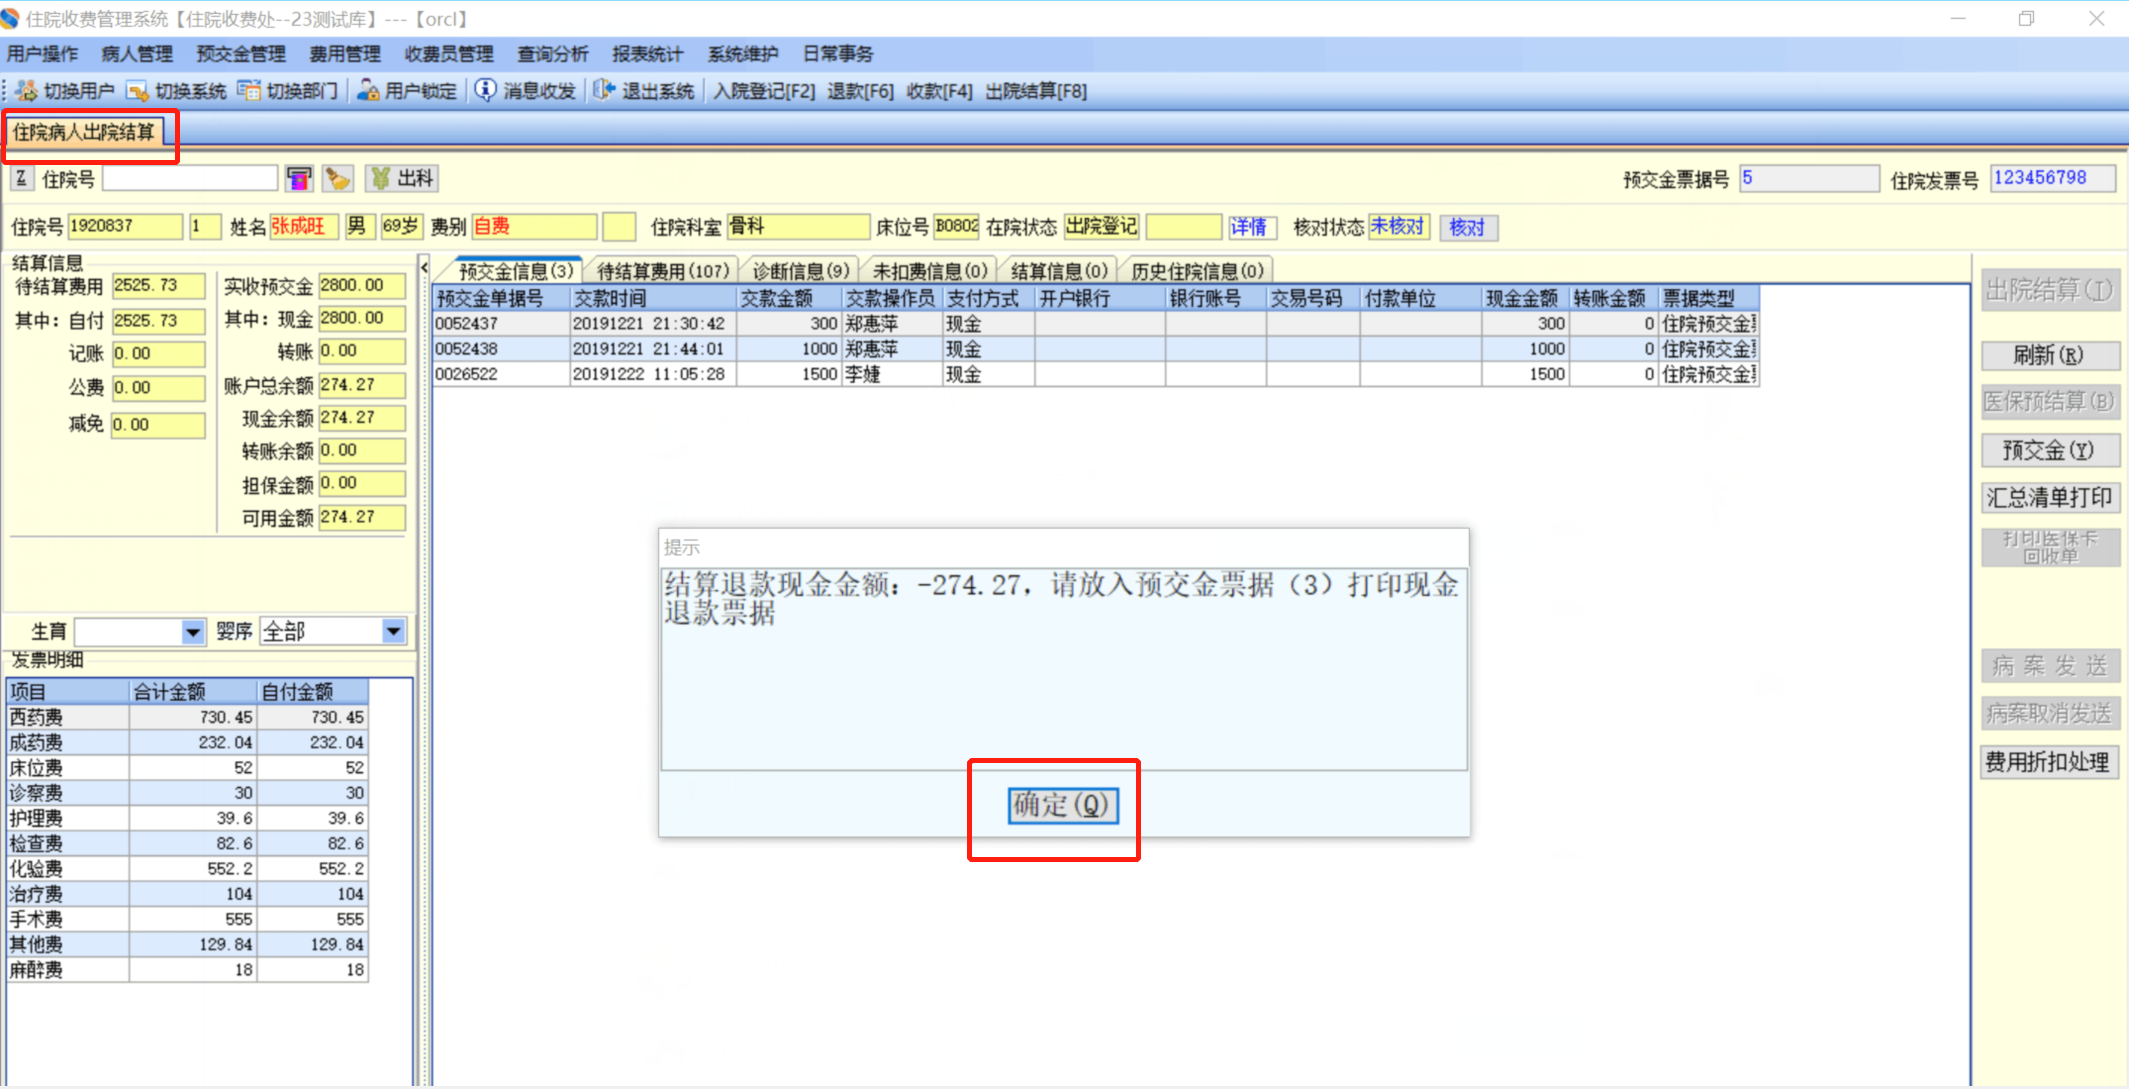Click the broom clear icon
This screenshot has height=1089, width=2129.
(338, 179)
